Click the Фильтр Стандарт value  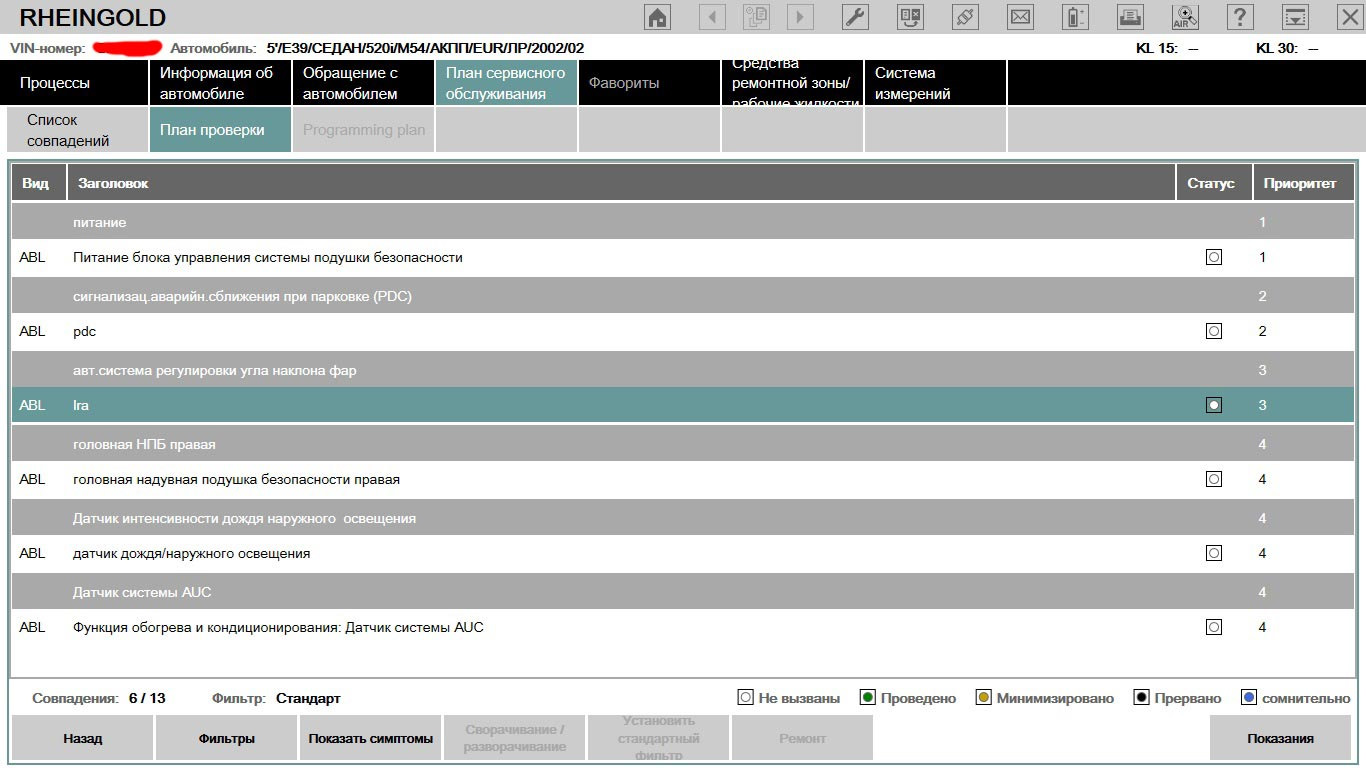click(x=308, y=698)
